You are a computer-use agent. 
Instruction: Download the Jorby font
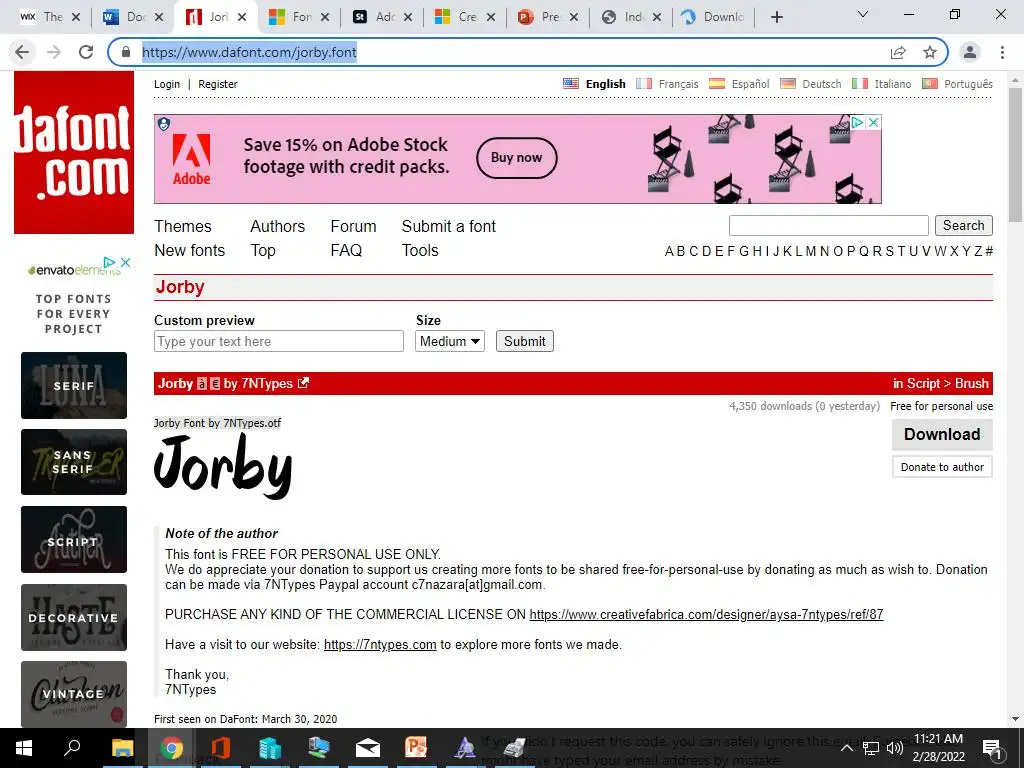coord(942,434)
